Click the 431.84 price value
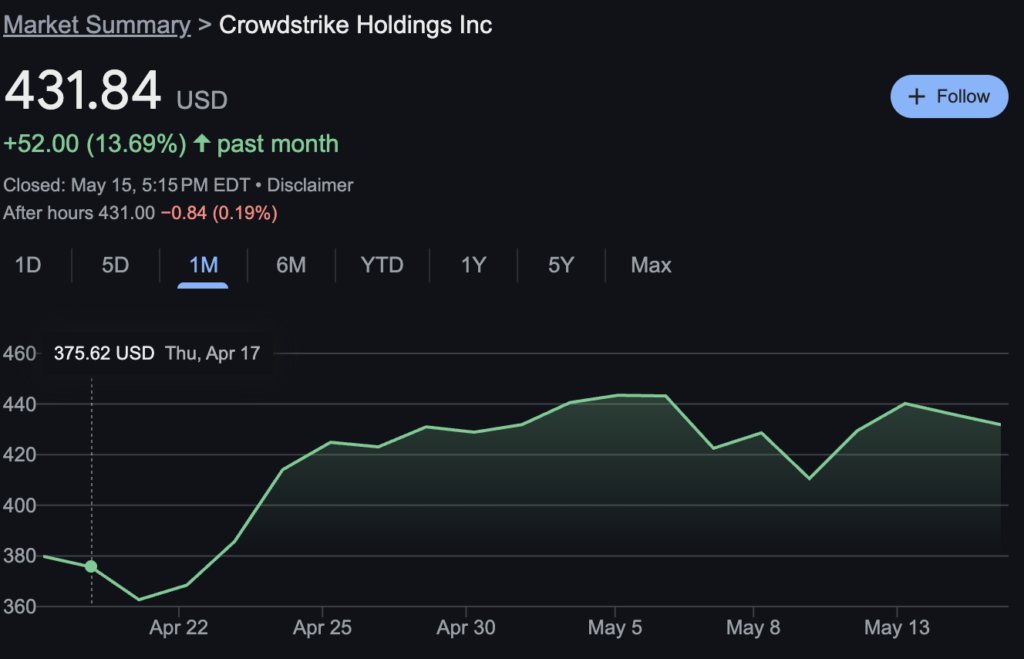The image size is (1024, 659). [x=82, y=90]
